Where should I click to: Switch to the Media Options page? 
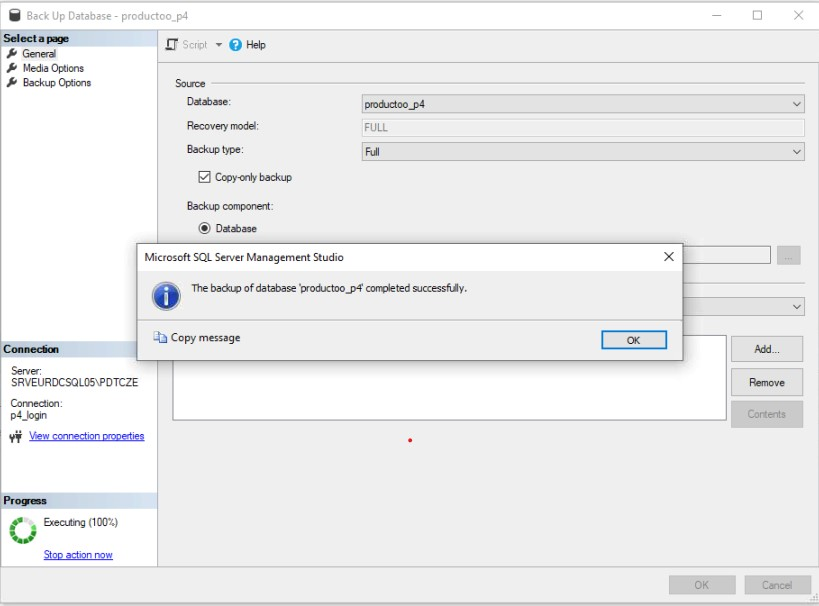[x=53, y=68]
